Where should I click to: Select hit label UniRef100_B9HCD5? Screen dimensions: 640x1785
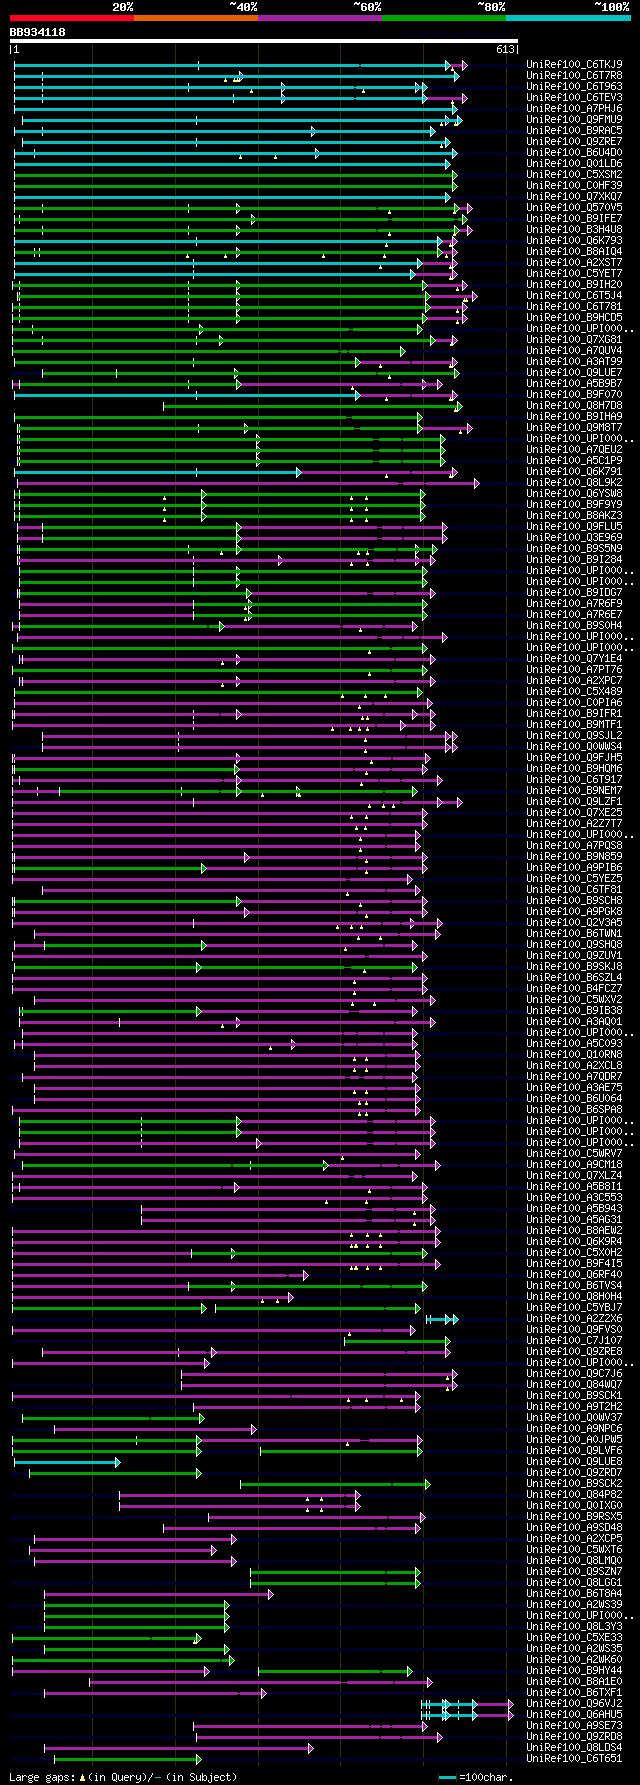pyautogui.click(x=574, y=317)
